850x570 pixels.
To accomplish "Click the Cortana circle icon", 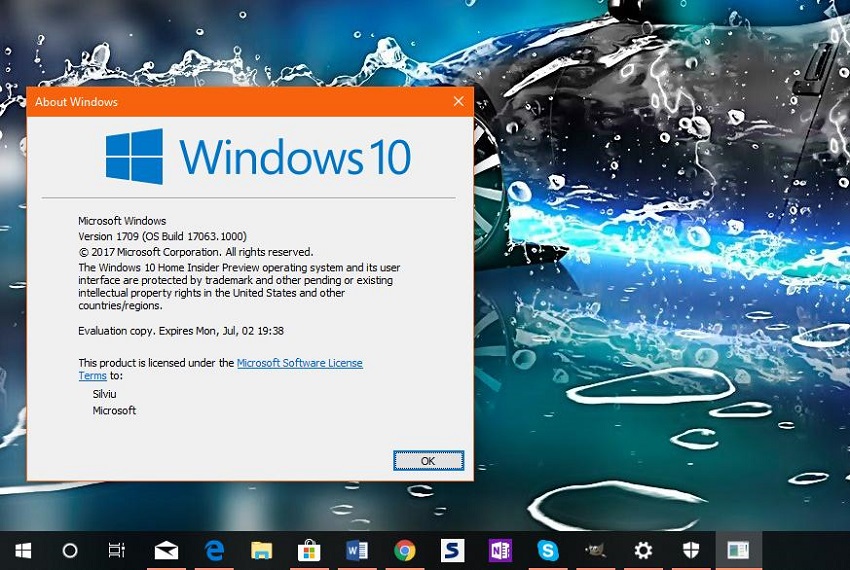I will pos(70,550).
